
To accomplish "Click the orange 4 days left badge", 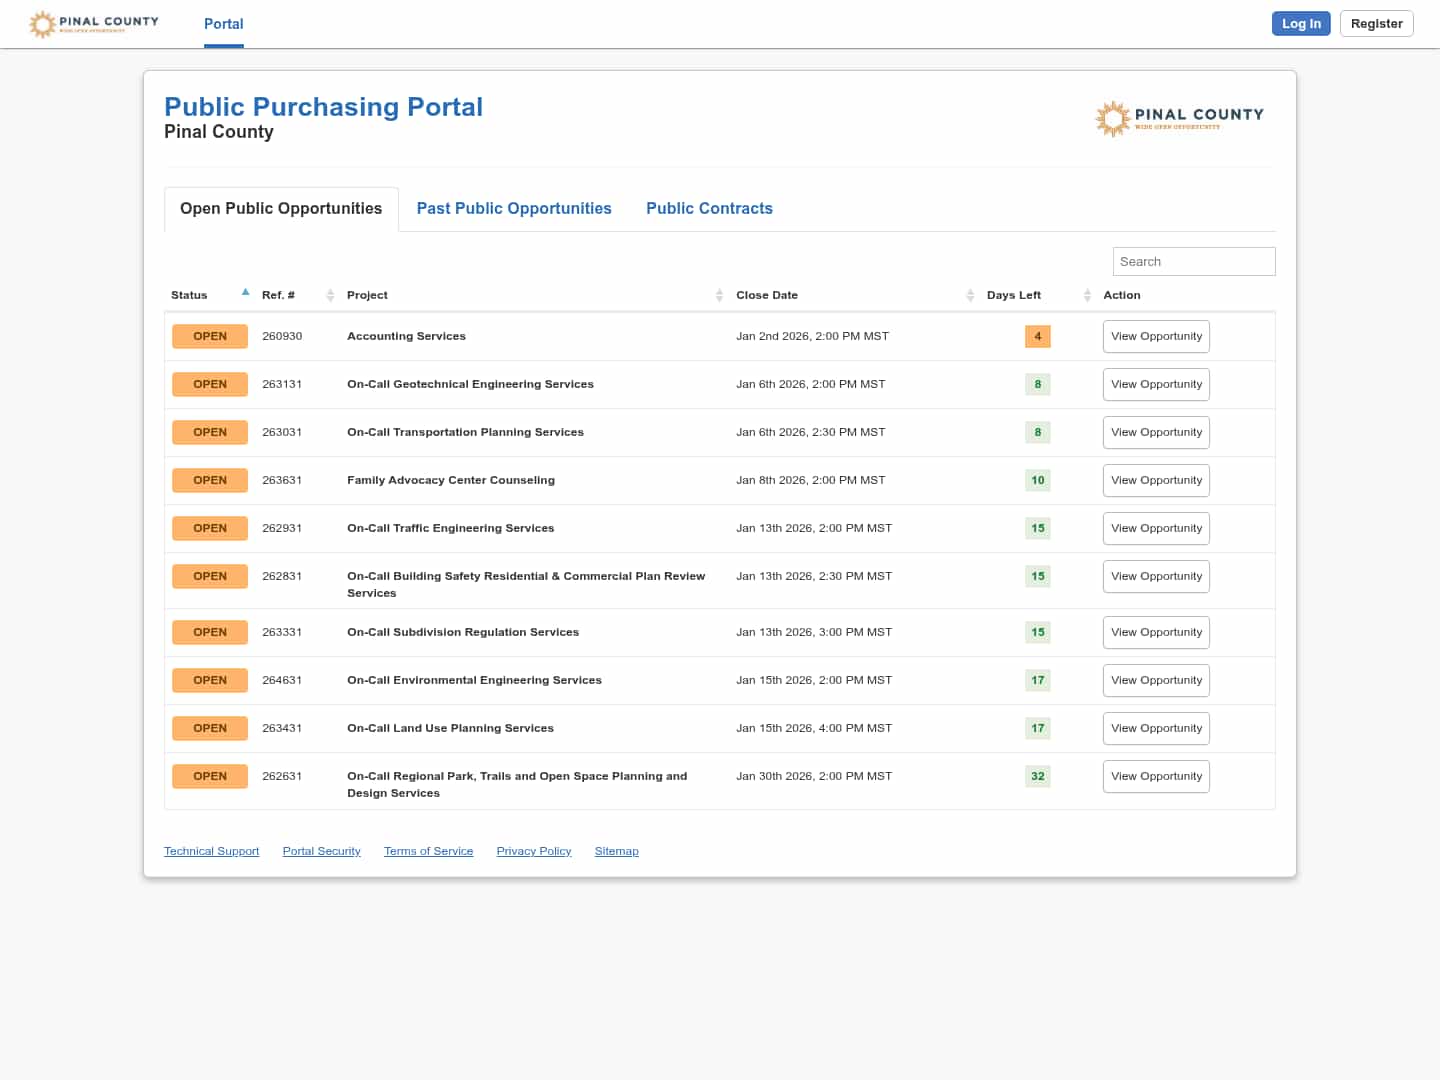I will click(1037, 337).
